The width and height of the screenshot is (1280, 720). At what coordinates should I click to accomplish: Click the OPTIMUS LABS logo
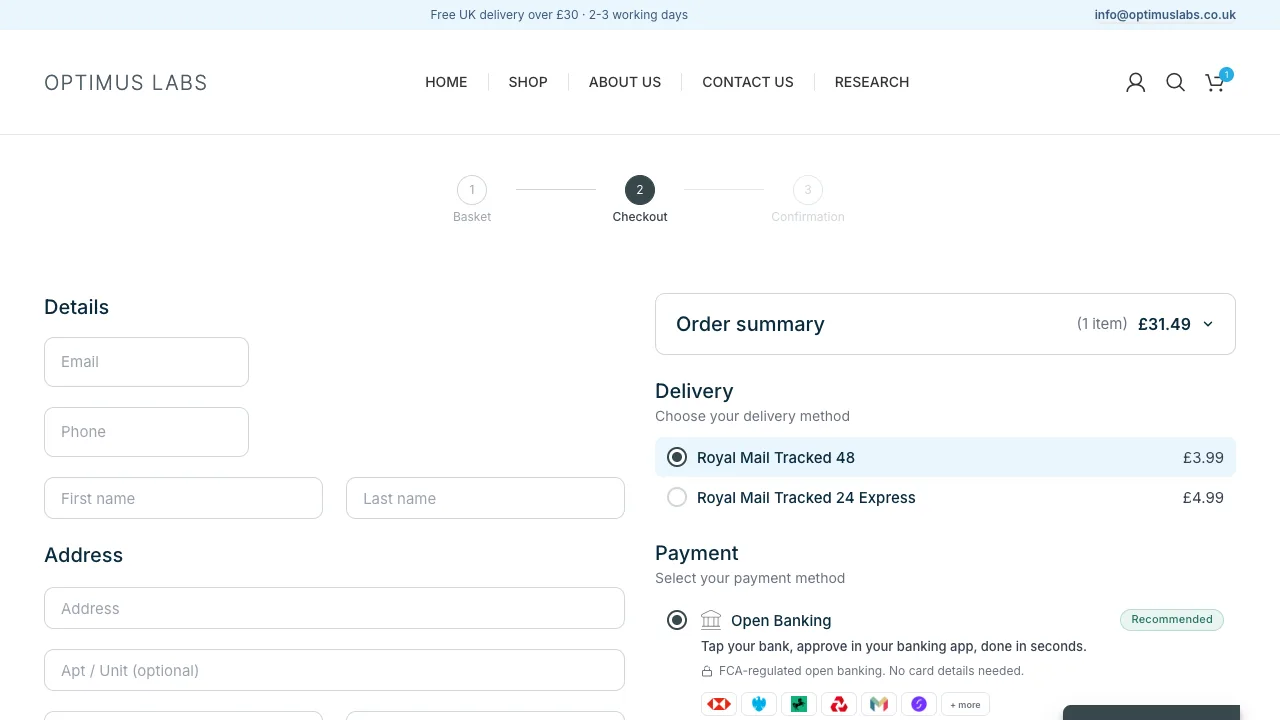point(126,83)
